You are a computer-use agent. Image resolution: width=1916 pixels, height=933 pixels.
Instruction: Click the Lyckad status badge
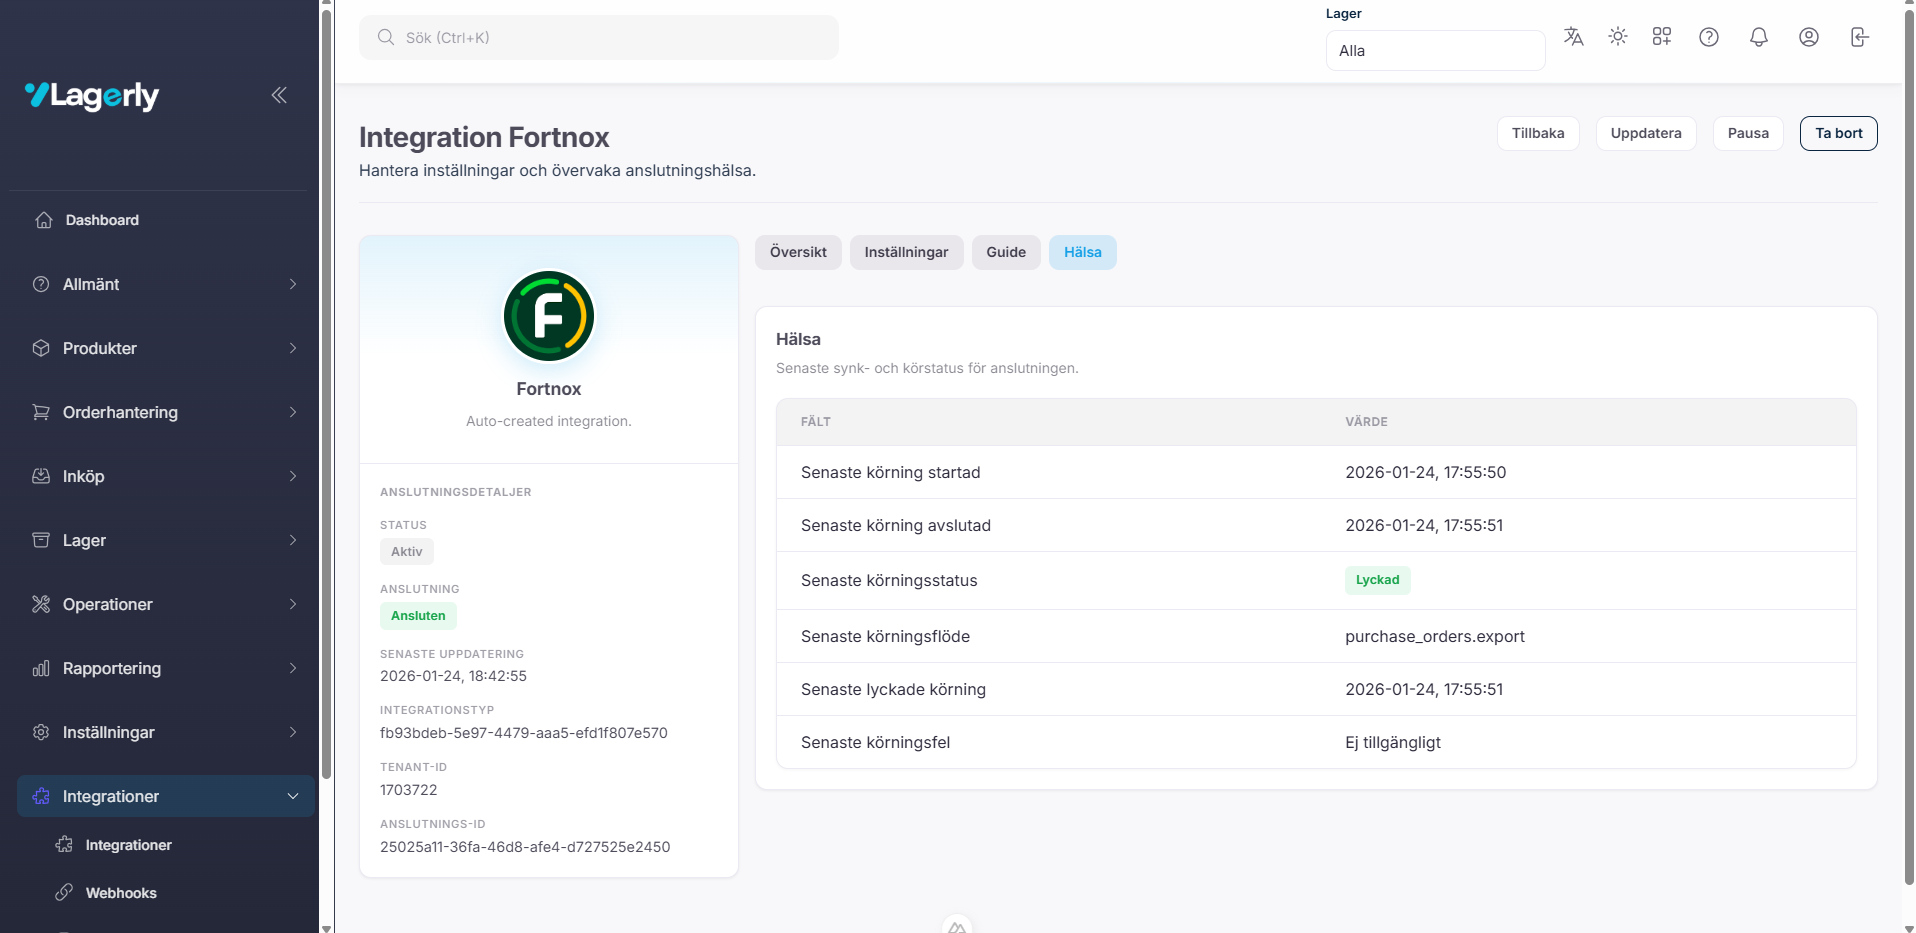tap(1378, 580)
